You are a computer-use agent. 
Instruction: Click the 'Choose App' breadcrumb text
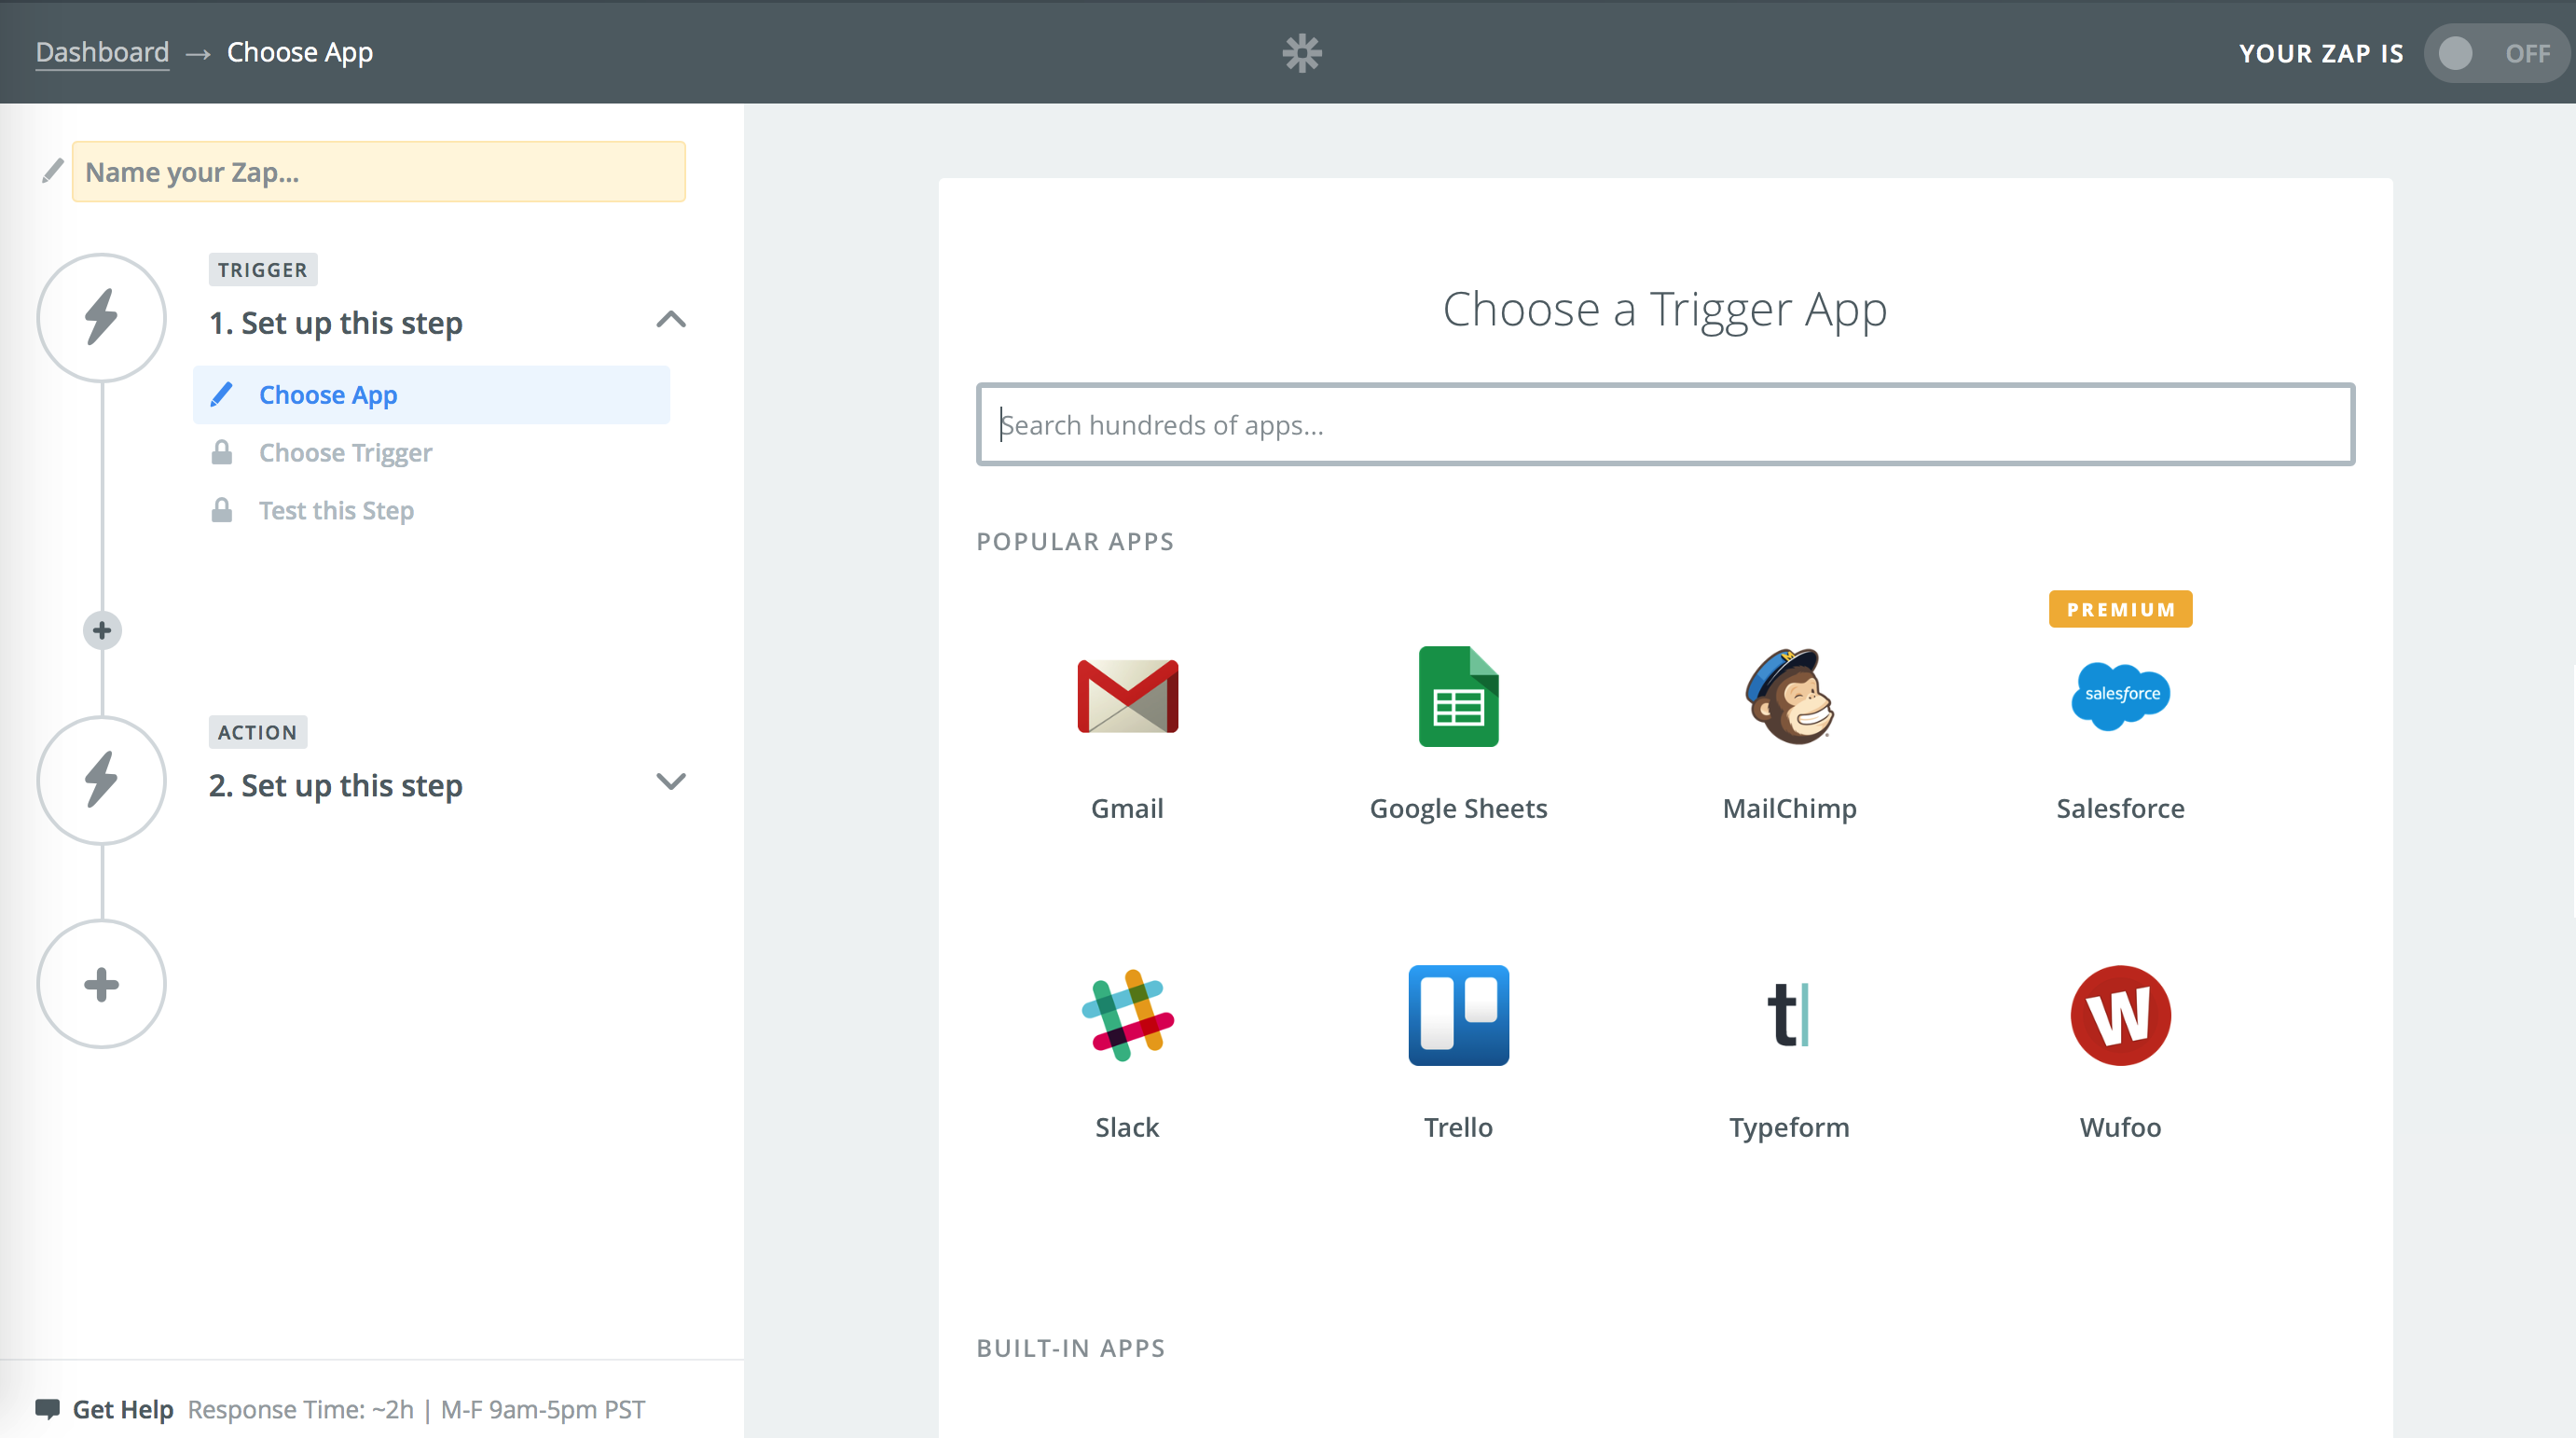tap(300, 52)
